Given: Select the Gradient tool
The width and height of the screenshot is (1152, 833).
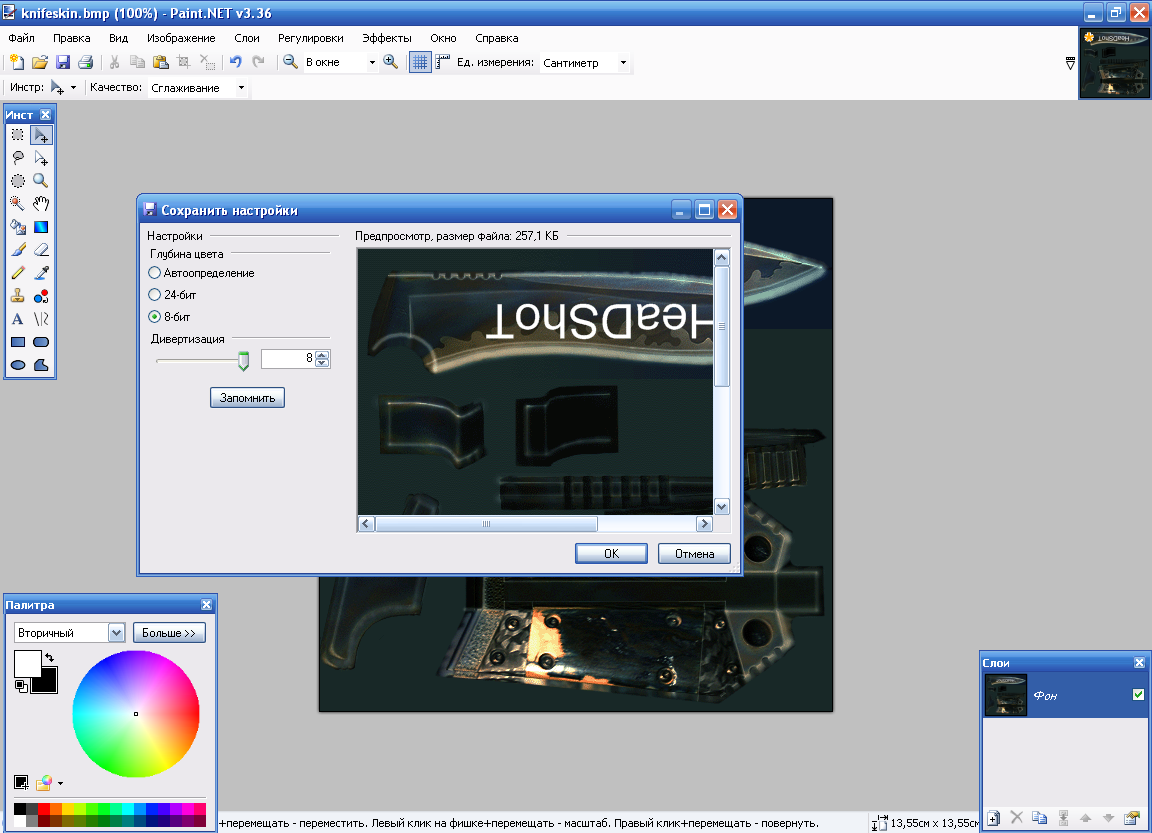Looking at the screenshot, I should click(41, 226).
